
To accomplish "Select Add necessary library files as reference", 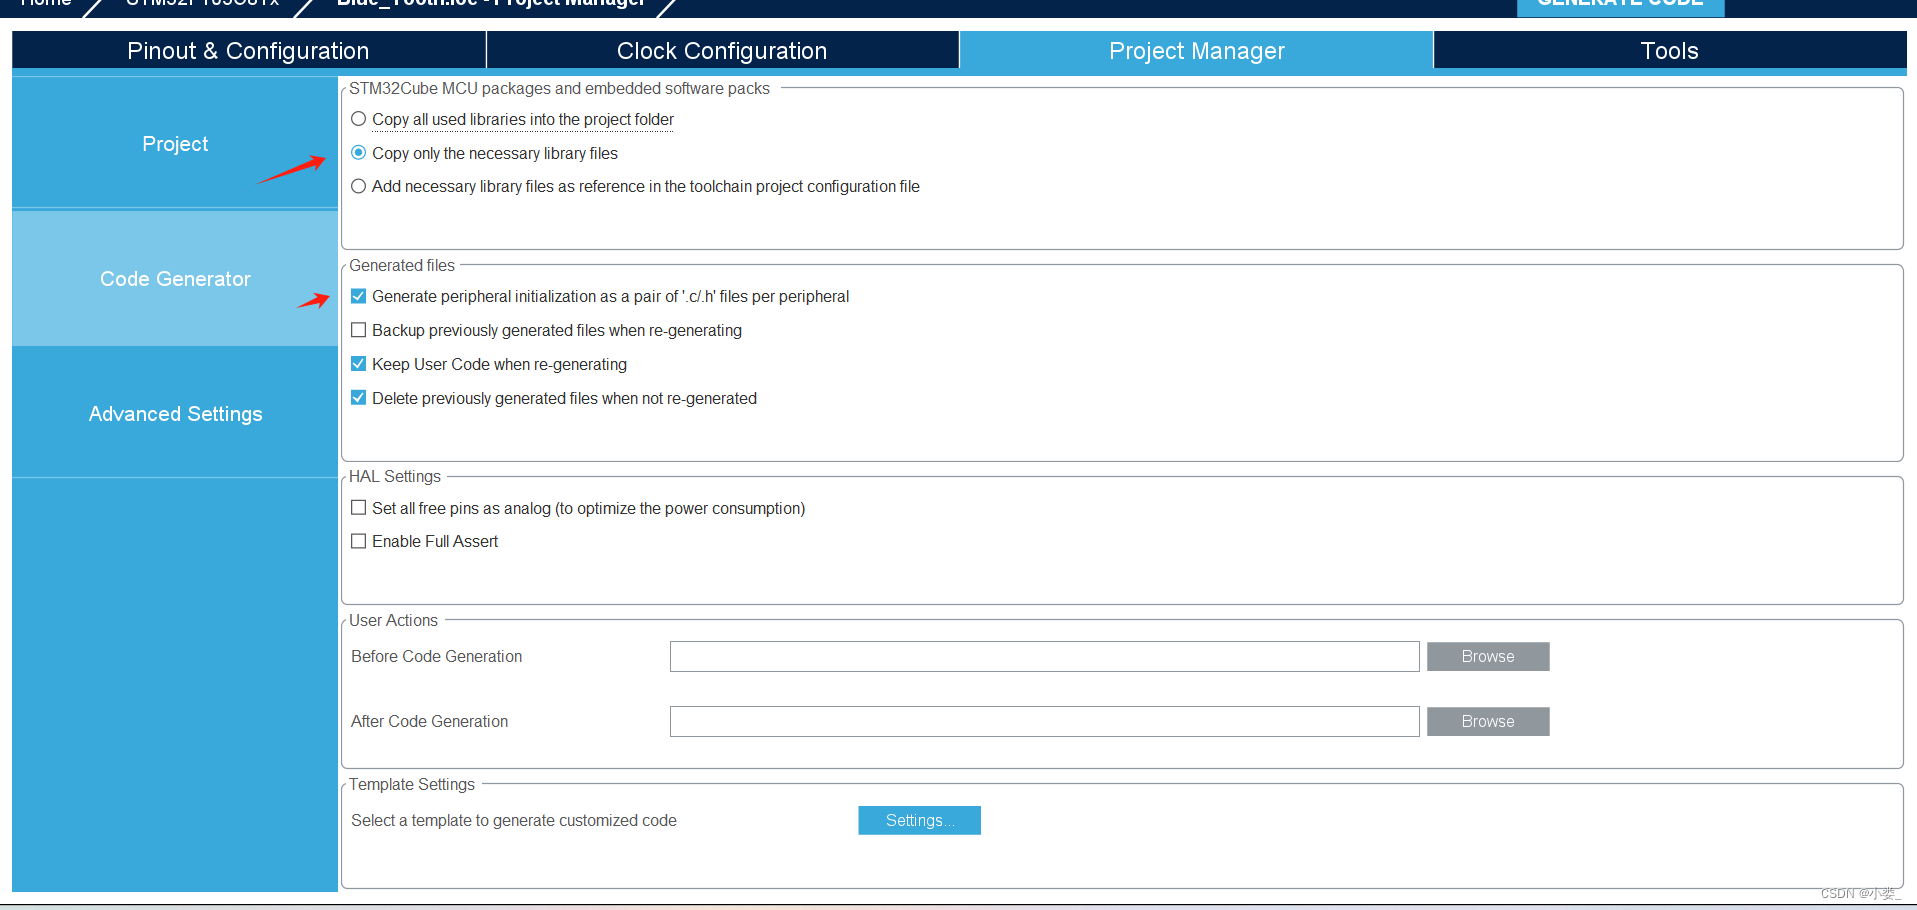I will coord(359,186).
